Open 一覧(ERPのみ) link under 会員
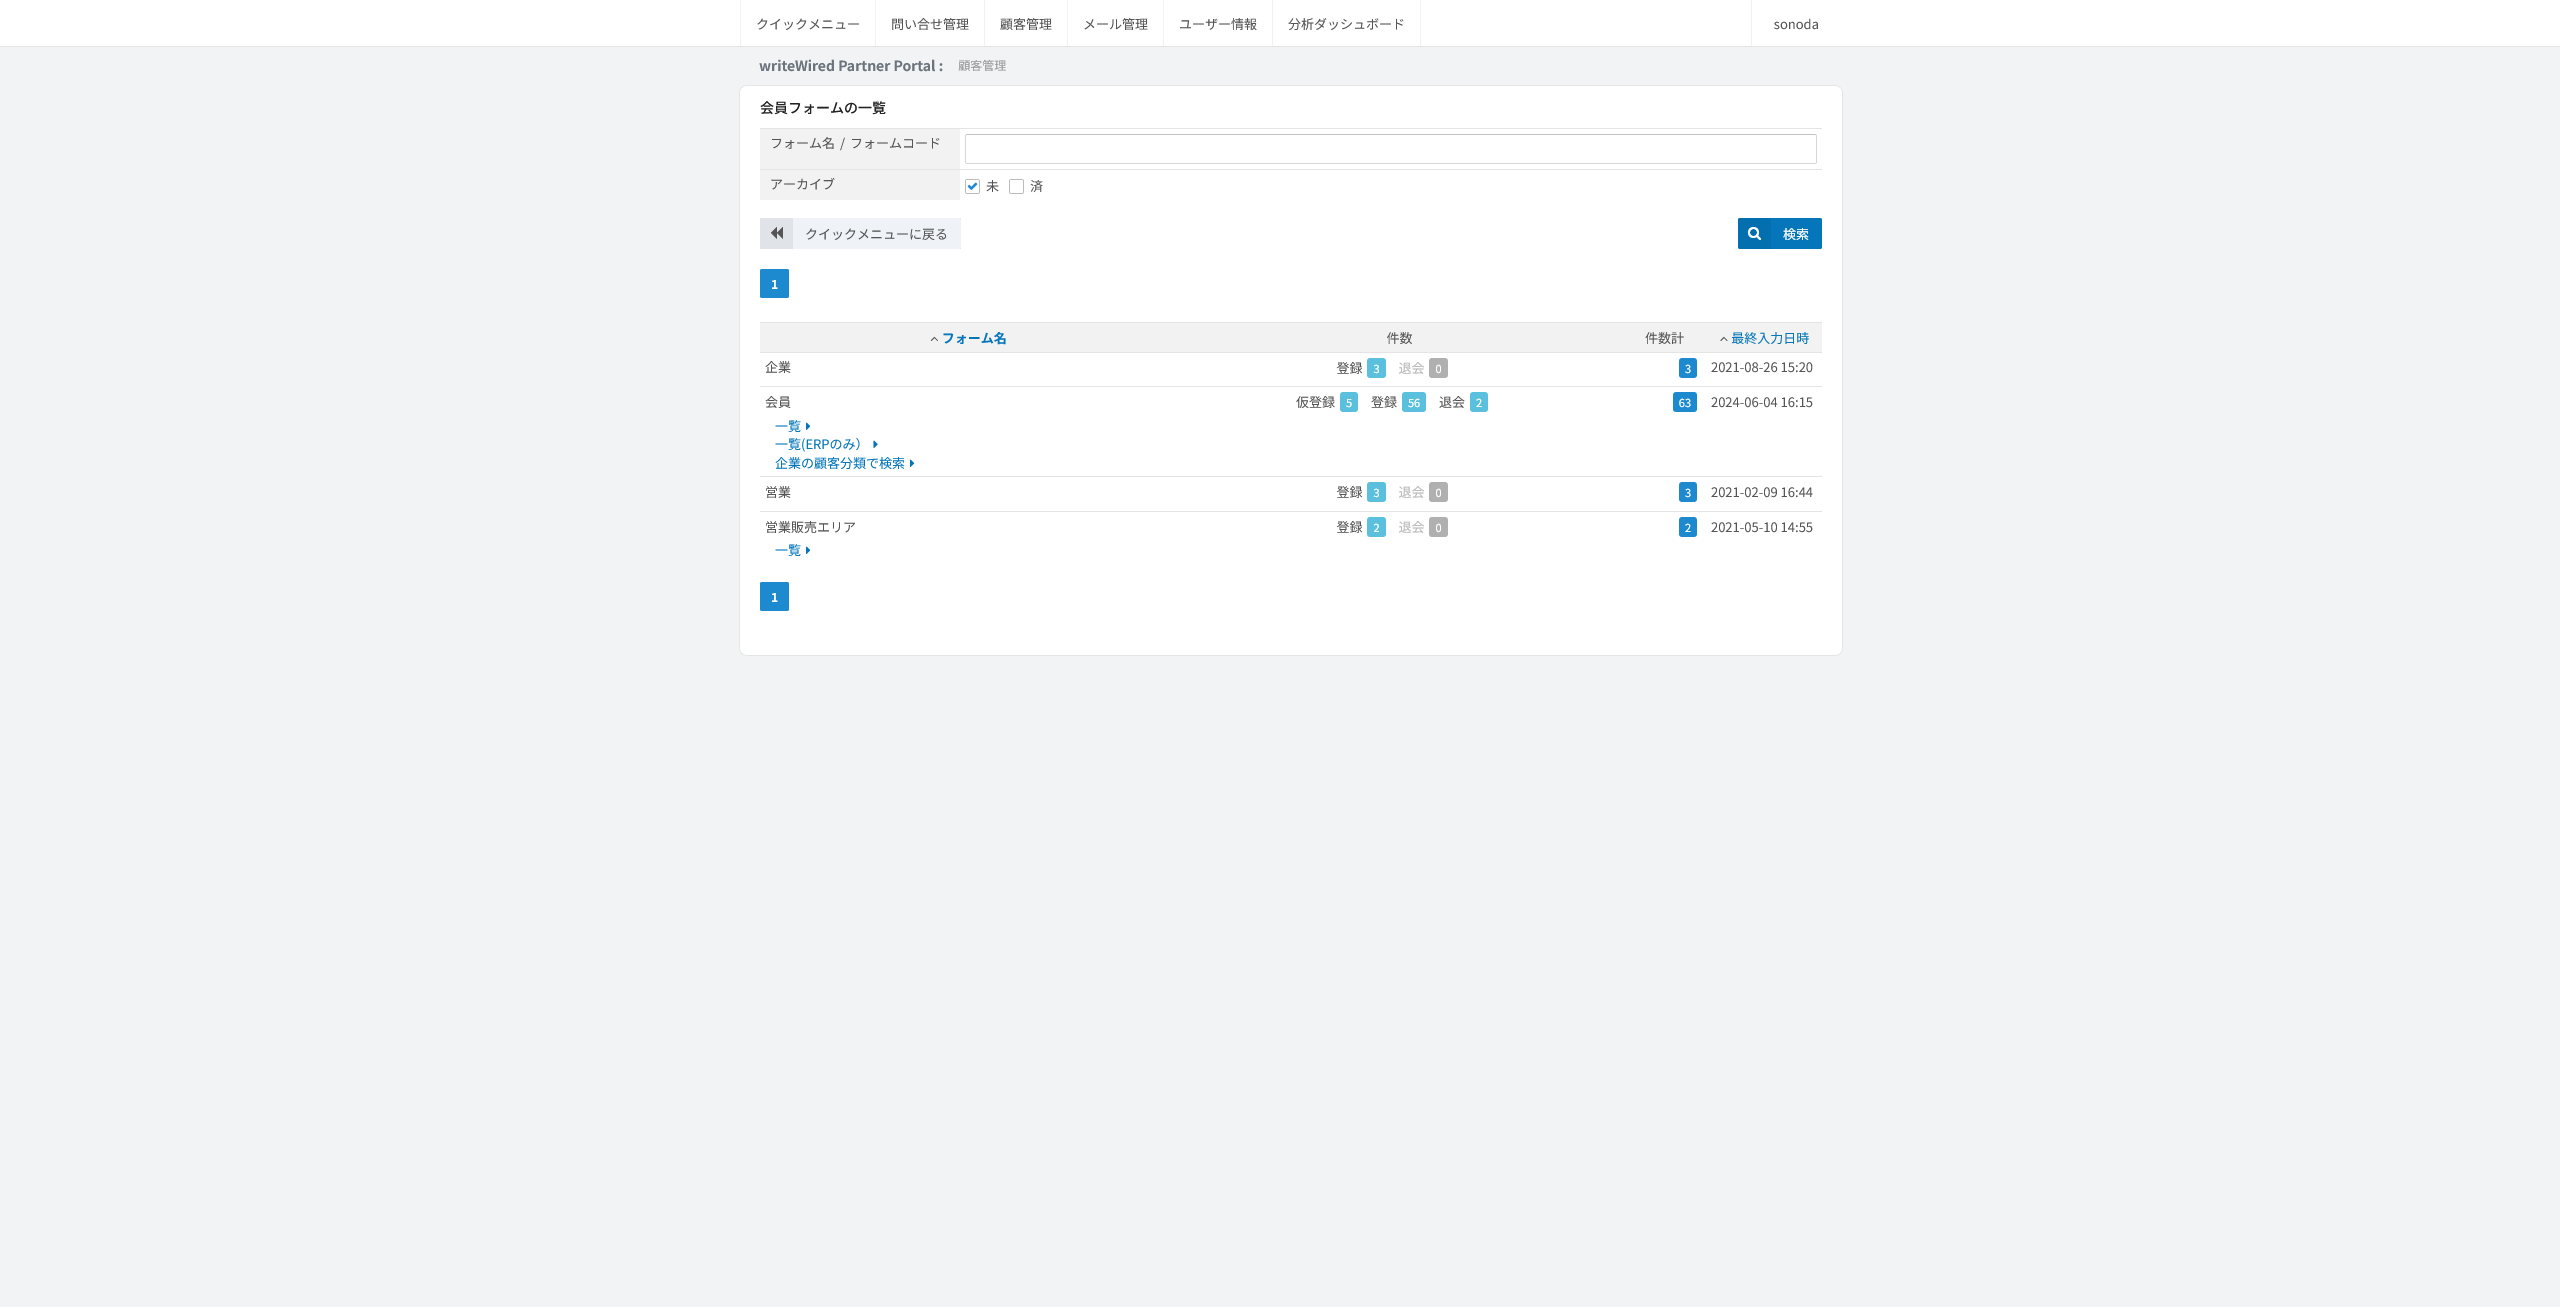Screen dimensions: 2560x1307 pos(826,444)
